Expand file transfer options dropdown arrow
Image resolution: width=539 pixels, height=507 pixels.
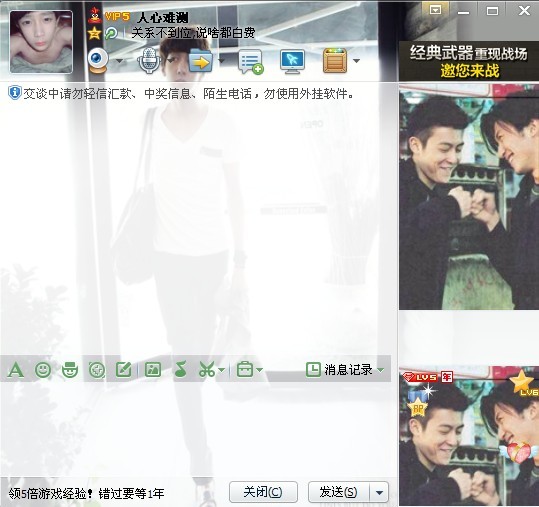221,61
